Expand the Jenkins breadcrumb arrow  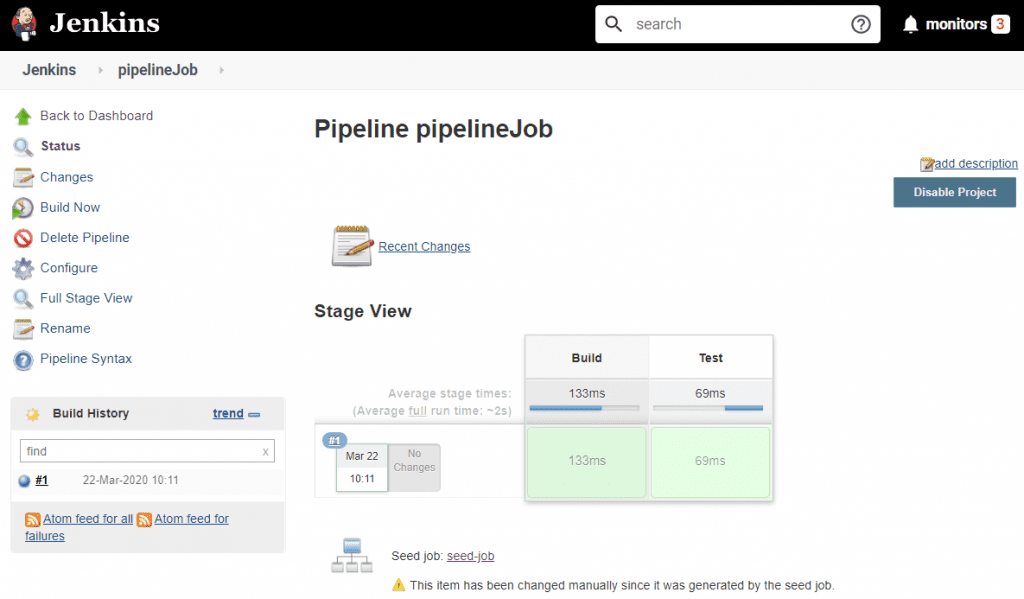[x=100, y=70]
